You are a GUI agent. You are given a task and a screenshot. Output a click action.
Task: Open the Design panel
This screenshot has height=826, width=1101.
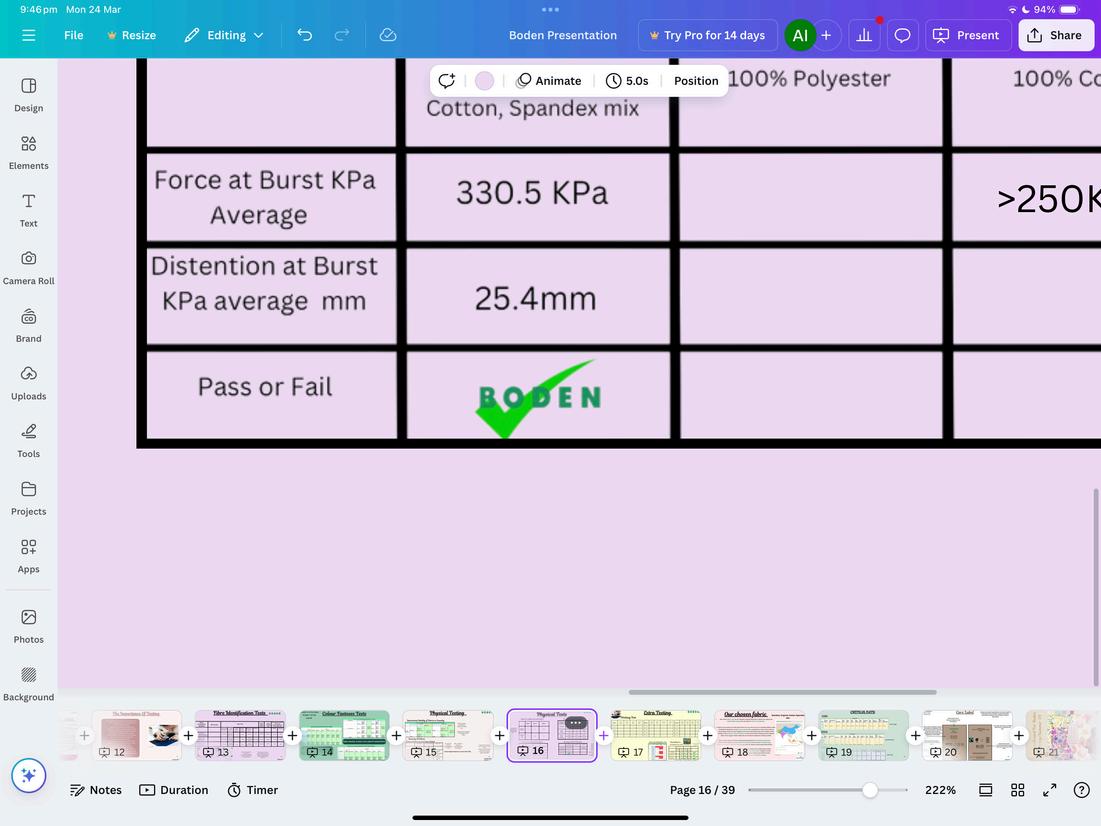pyautogui.click(x=29, y=95)
